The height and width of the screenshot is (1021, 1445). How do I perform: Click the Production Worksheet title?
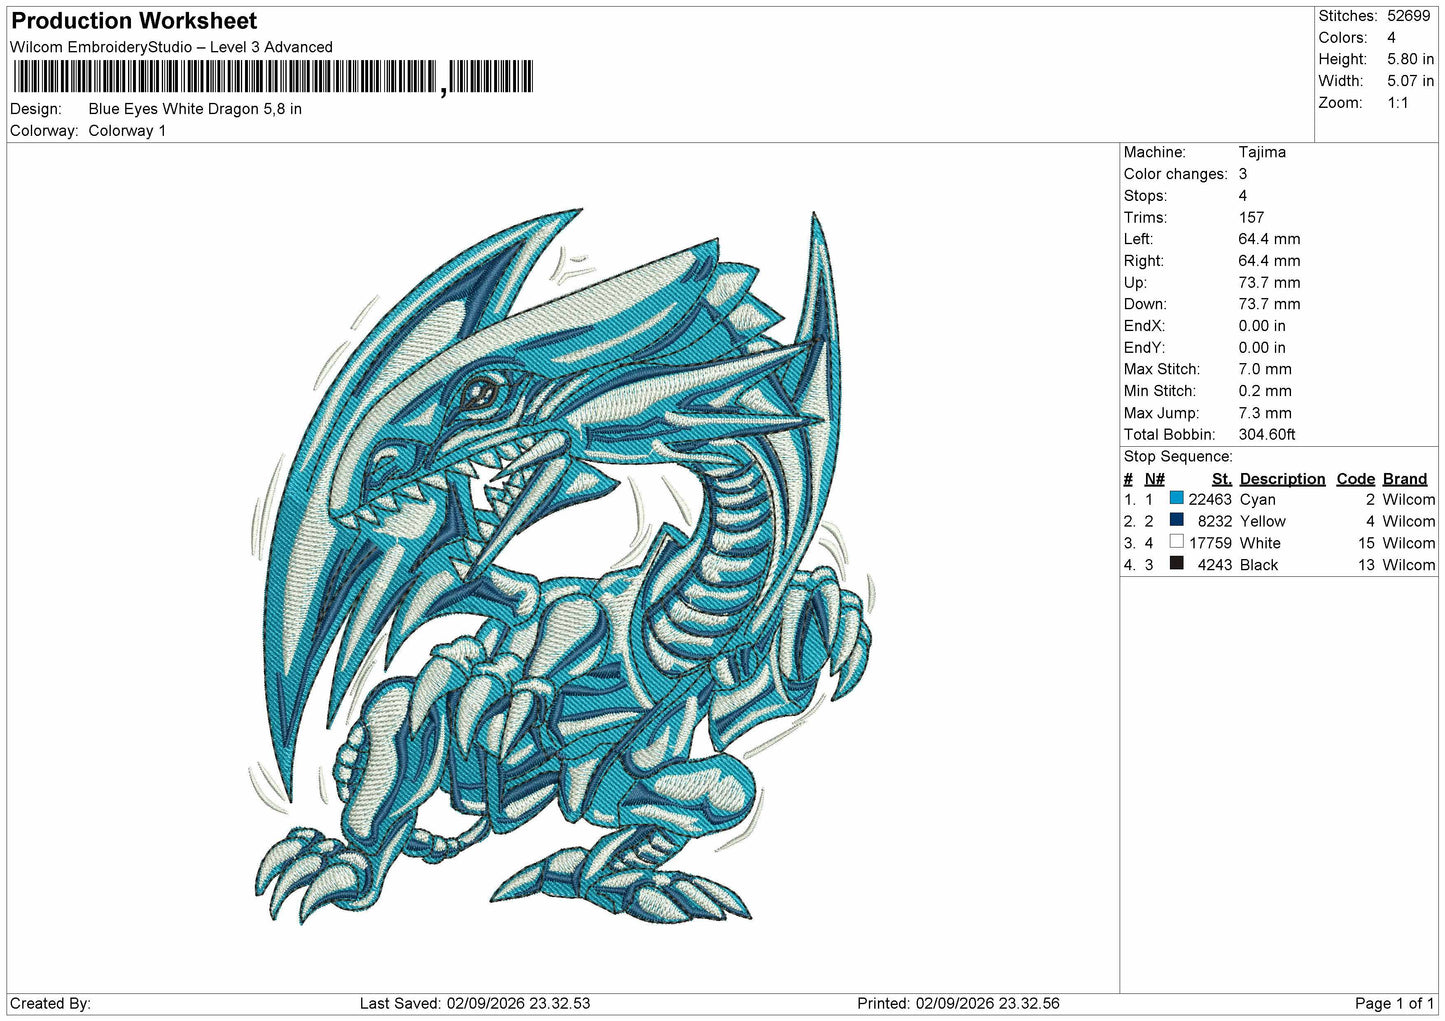pyautogui.click(x=134, y=21)
